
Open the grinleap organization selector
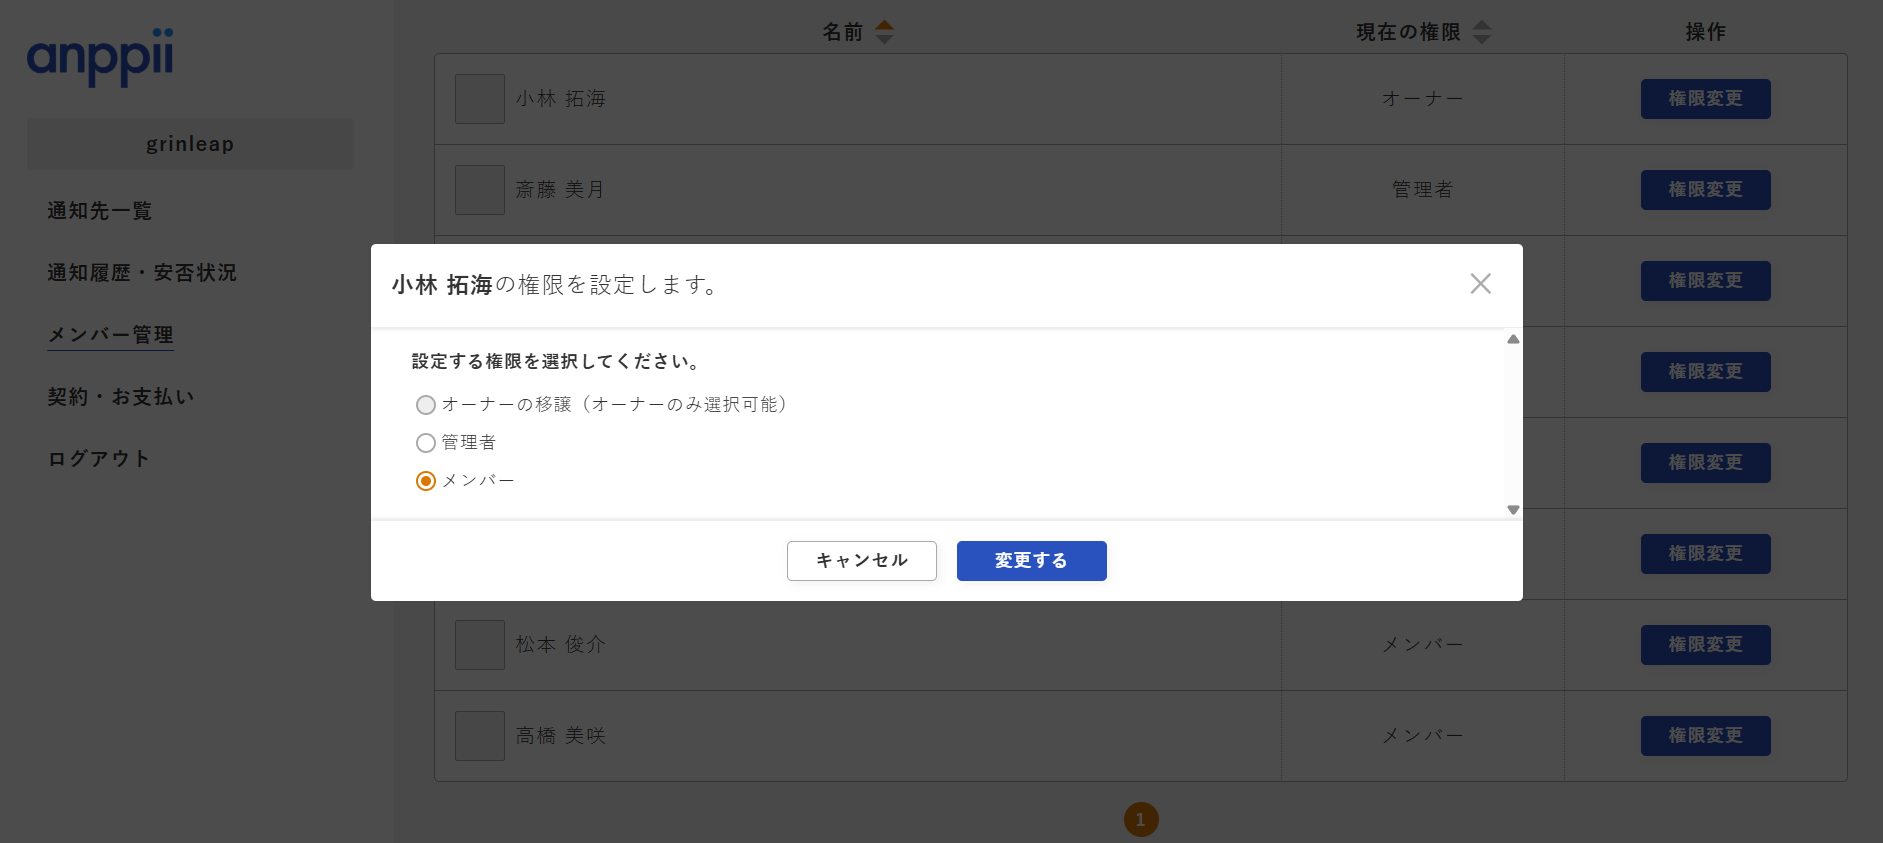pos(190,144)
